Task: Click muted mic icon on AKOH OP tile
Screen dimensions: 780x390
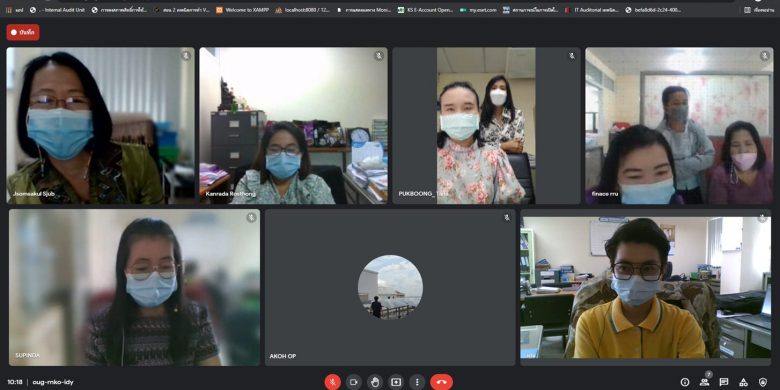Action: click(507, 217)
